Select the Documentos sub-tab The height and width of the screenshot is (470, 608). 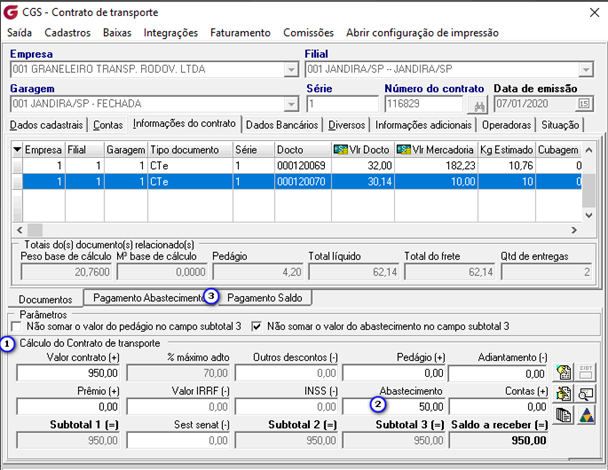click(45, 299)
